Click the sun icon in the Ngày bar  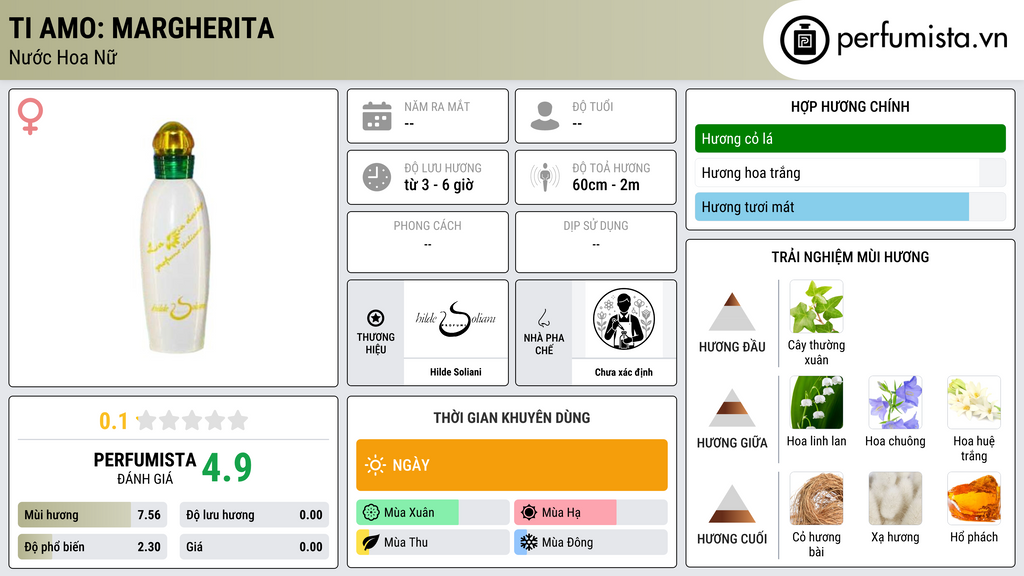(x=375, y=465)
